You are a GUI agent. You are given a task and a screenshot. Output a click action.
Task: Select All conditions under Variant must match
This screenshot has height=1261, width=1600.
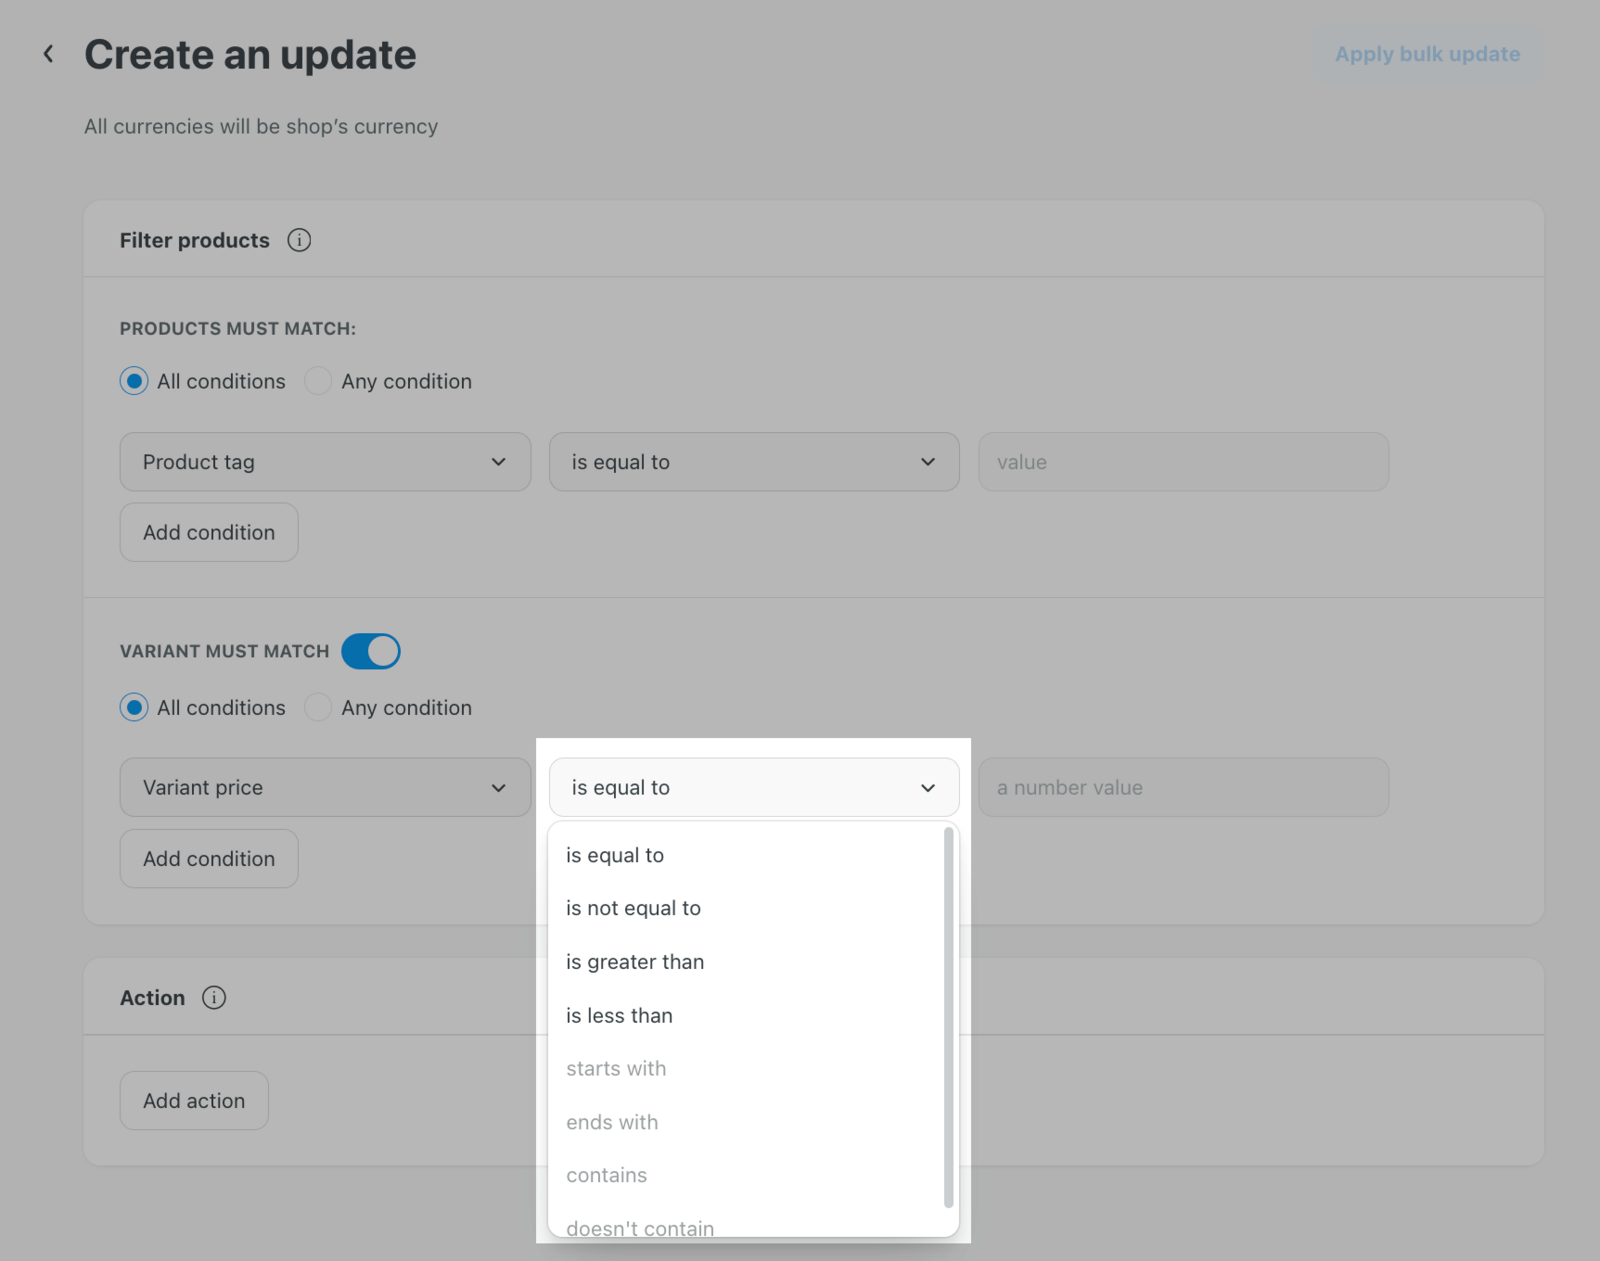[134, 708]
